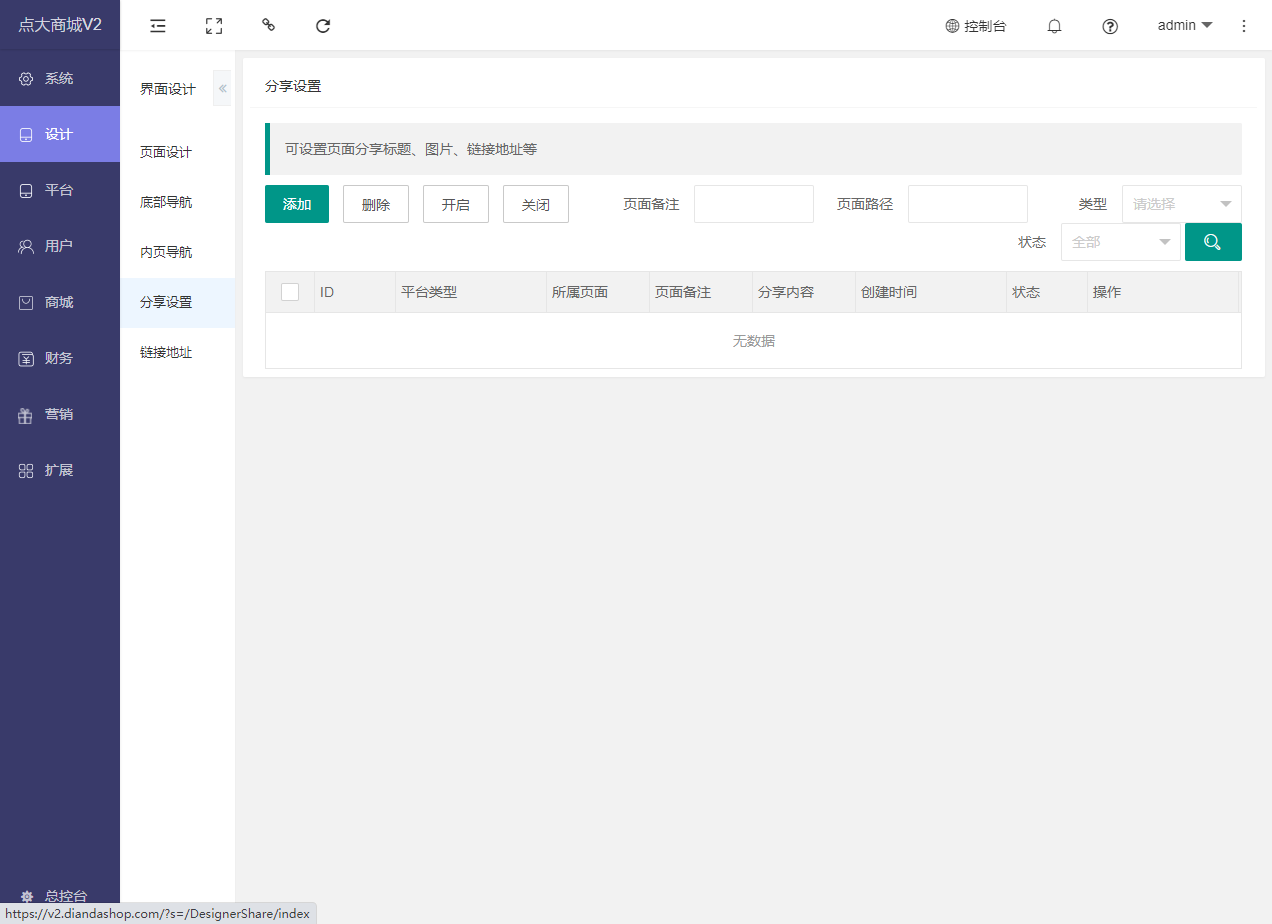Click the vertical three-dot more icon
1272x924 pixels.
tap(1244, 26)
